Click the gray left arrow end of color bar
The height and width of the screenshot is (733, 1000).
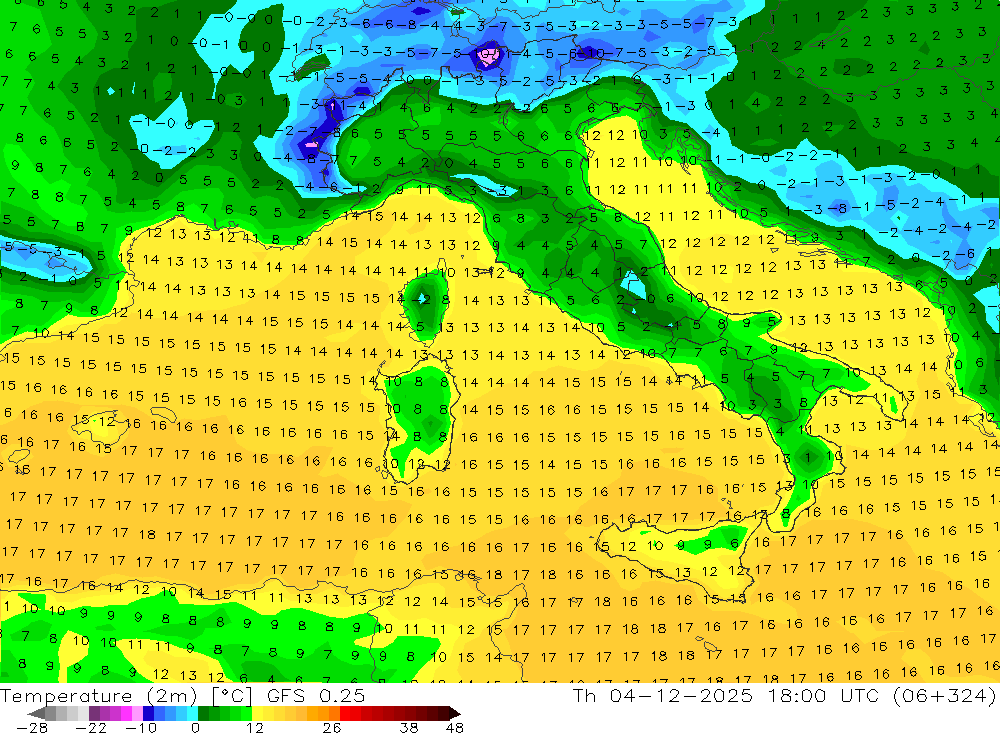pyautogui.click(x=36, y=713)
